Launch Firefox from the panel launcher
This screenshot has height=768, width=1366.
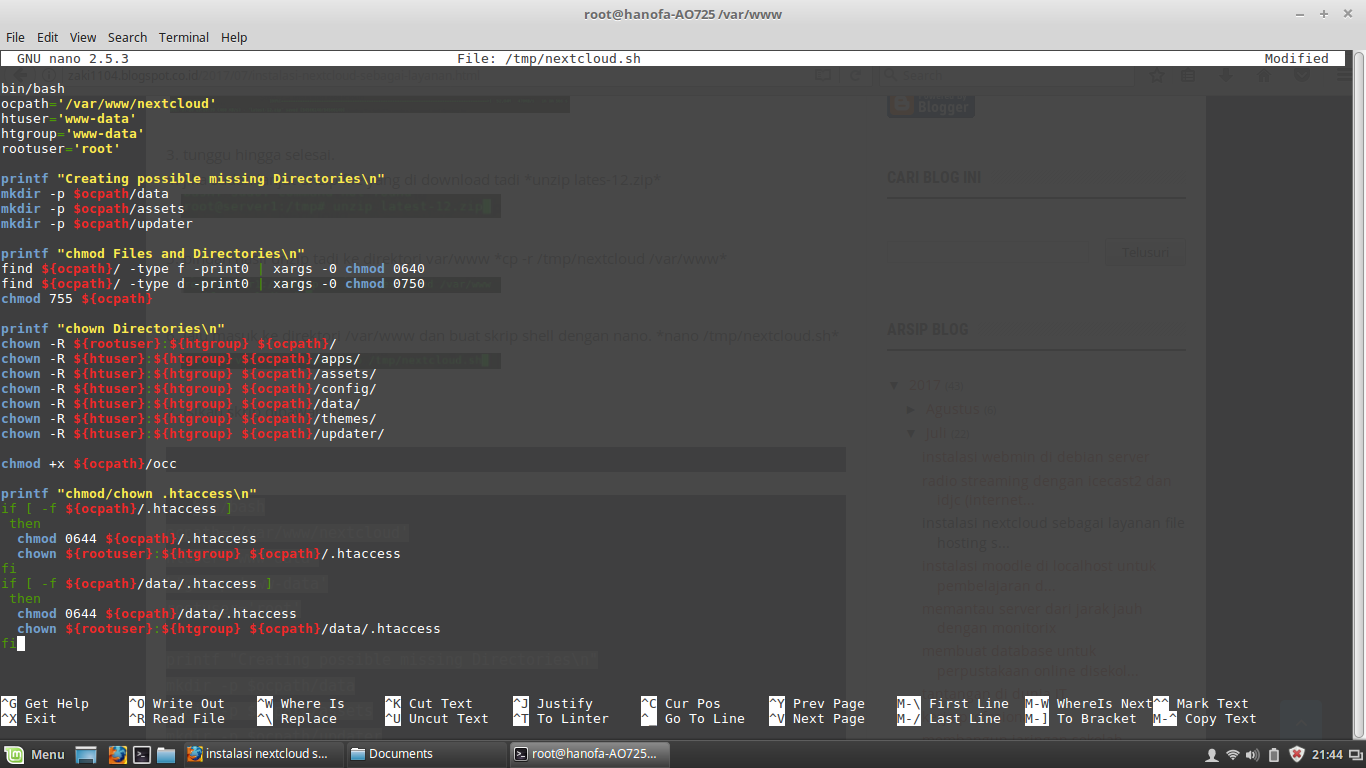(x=117, y=754)
